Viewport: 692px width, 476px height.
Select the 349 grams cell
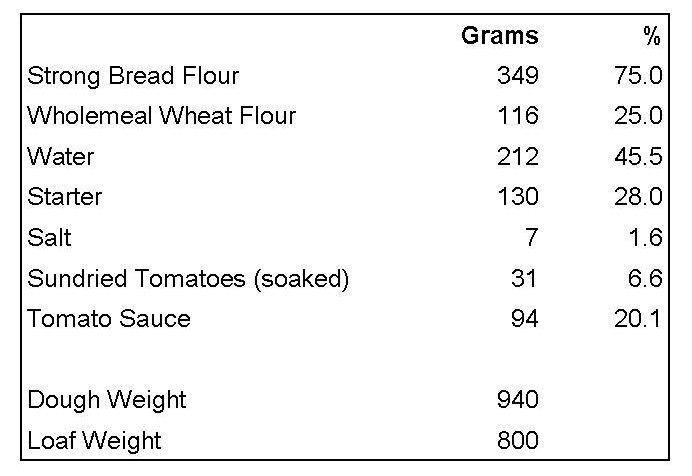[517, 76]
